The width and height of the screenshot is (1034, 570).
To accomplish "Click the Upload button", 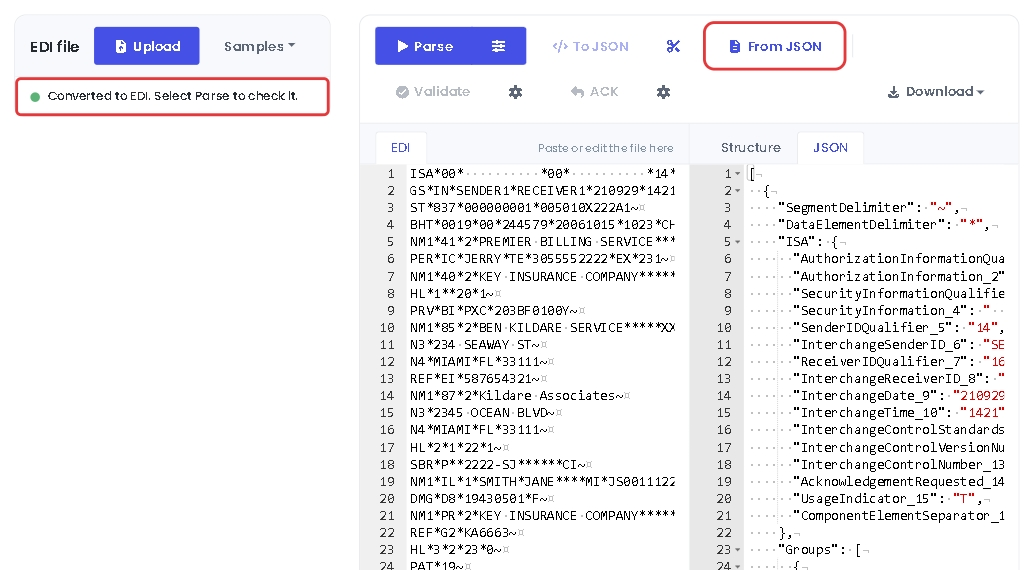I will pos(146,46).
